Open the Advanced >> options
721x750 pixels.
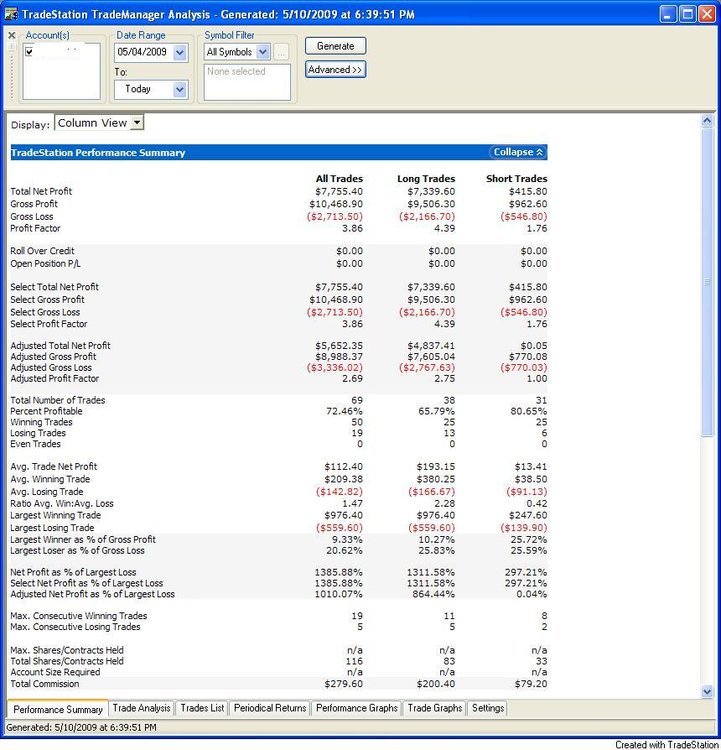click(335, 69)
